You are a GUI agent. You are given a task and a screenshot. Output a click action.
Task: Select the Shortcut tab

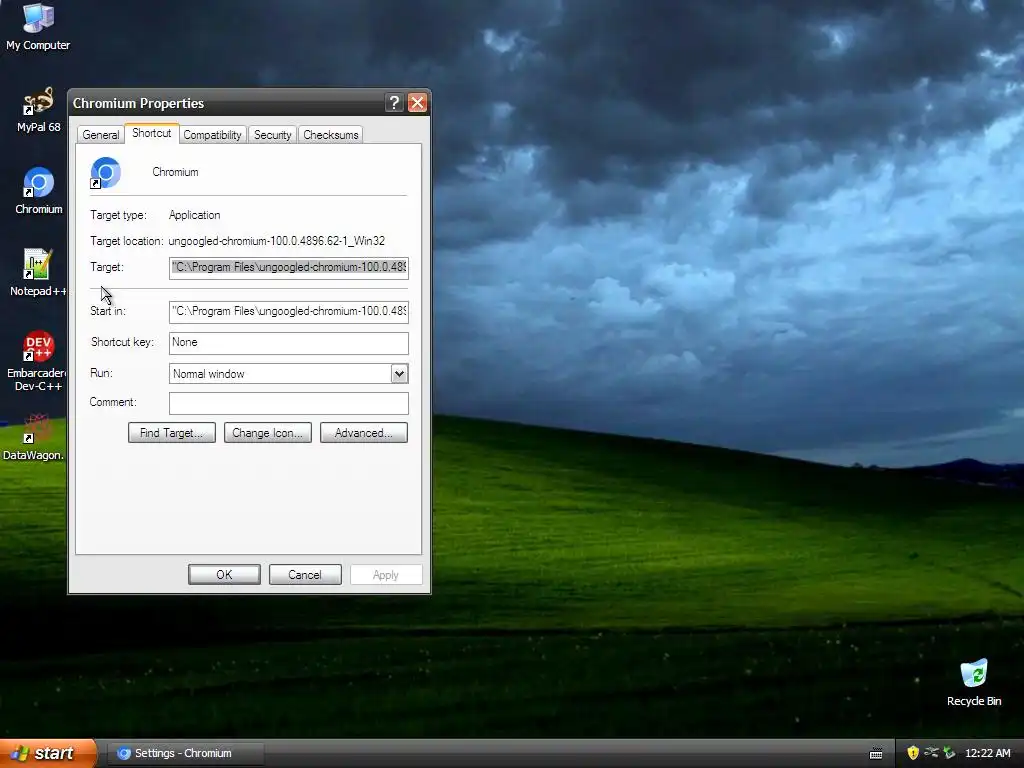pyautogui.click(x=152, y=133)
